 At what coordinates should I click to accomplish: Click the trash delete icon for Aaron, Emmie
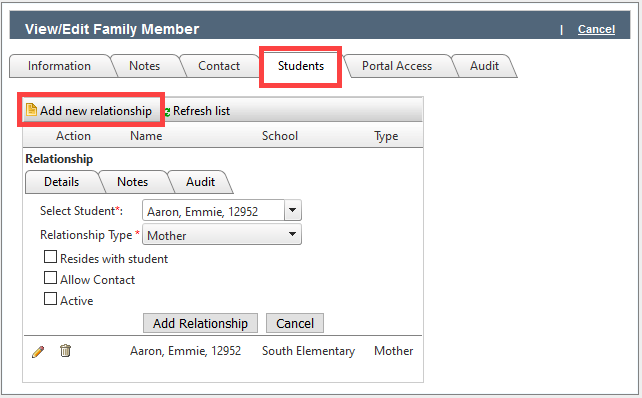tap(65, 351)
